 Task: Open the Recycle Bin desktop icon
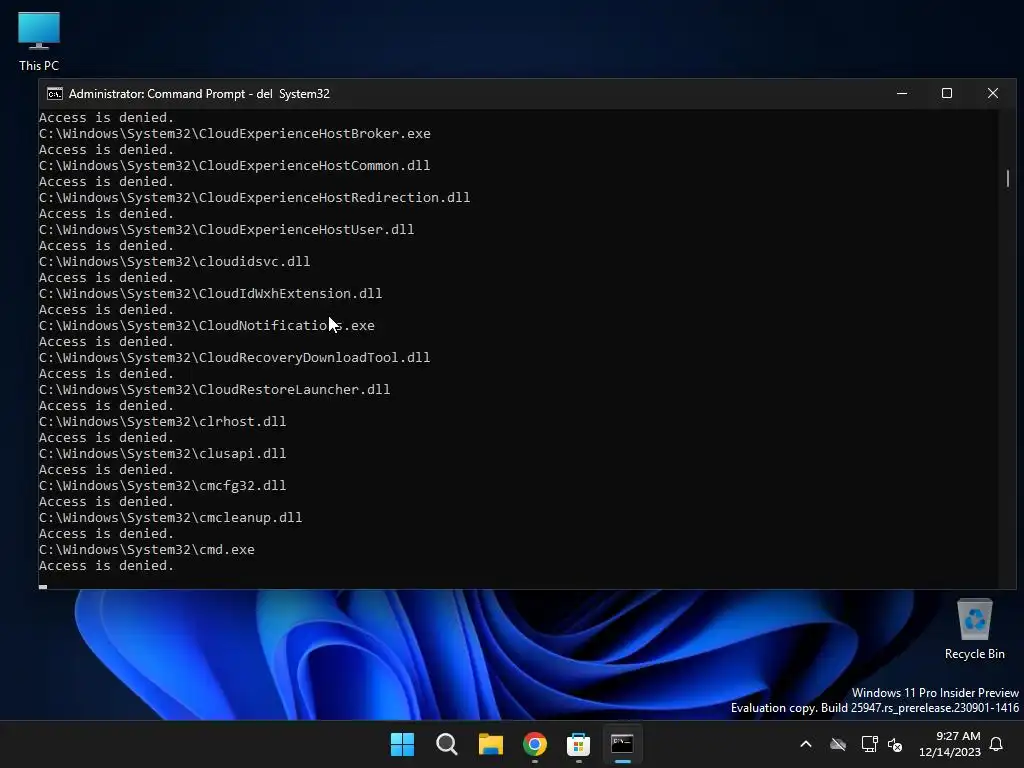click(x=974, y=630)
